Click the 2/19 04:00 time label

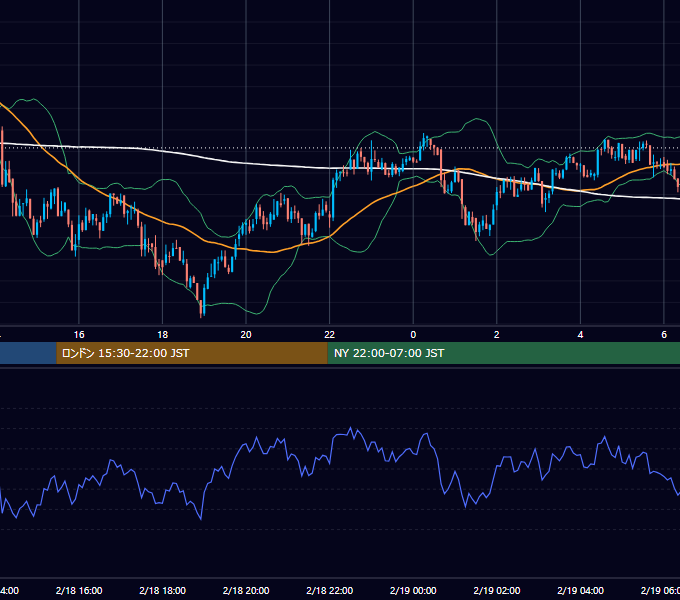pos(580,590)
